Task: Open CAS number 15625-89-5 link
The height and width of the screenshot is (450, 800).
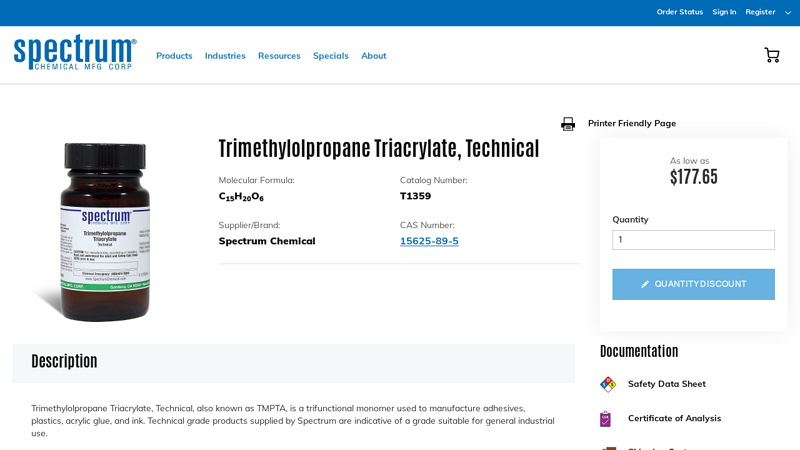Action: [x=429, y=241]
